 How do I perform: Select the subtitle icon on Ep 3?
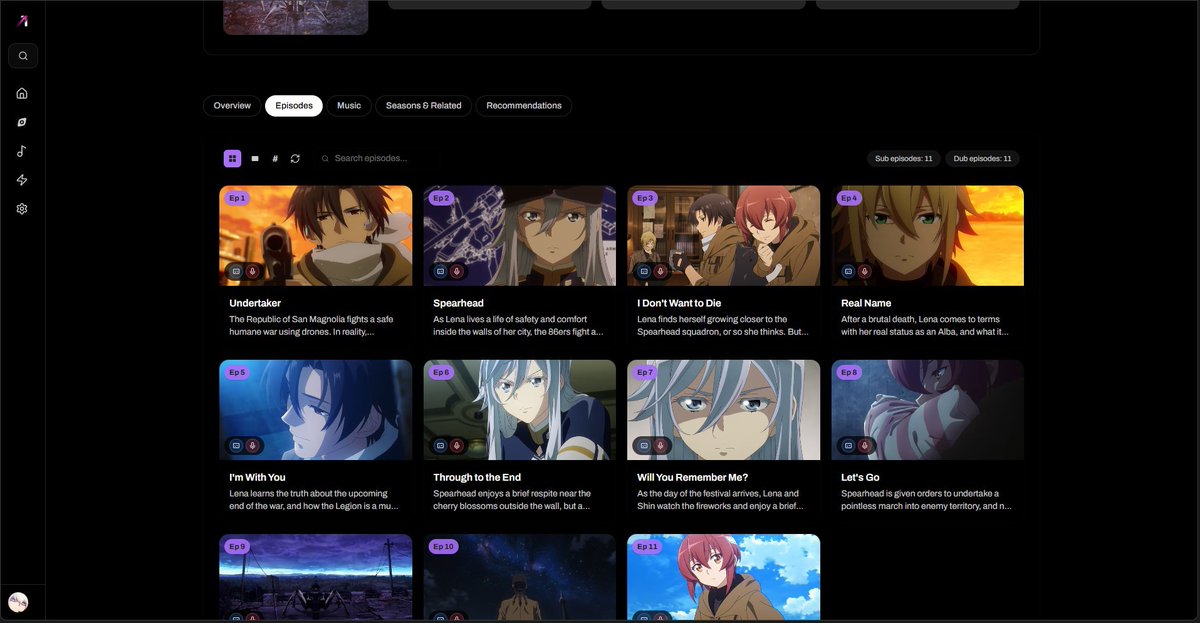644,271
